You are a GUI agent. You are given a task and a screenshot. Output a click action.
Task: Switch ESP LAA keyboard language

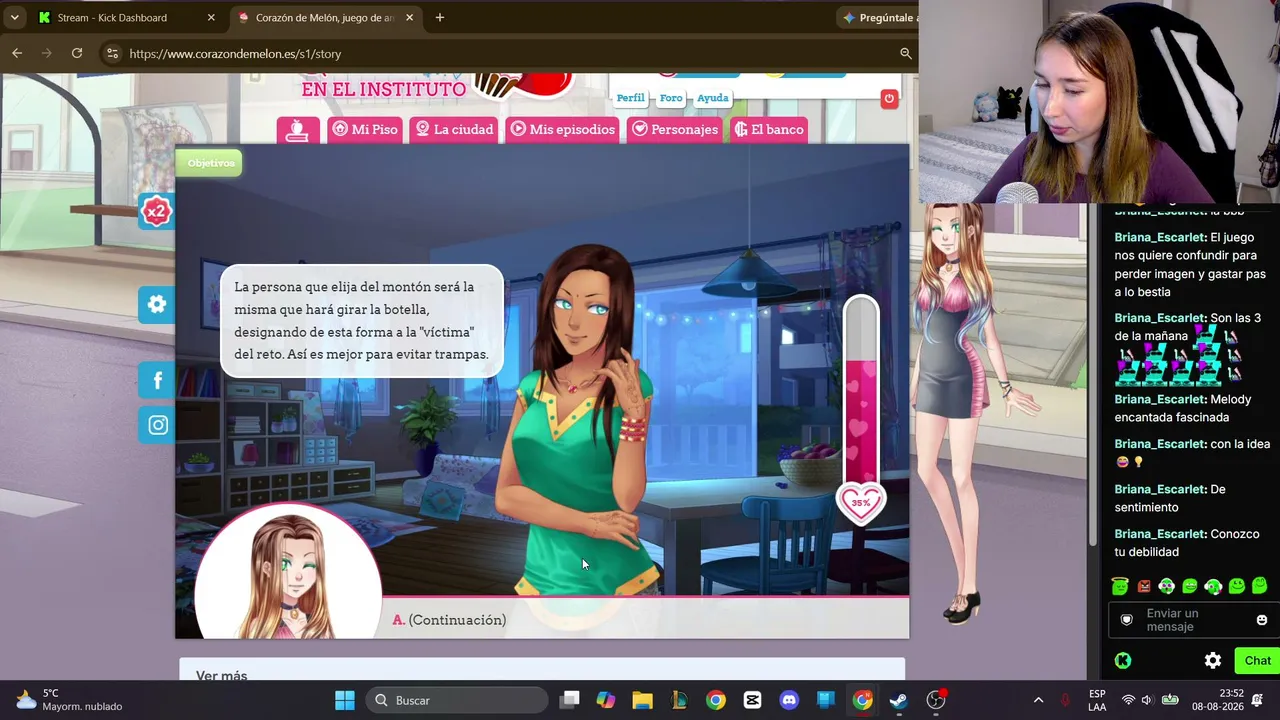[x=1097, y=700]
